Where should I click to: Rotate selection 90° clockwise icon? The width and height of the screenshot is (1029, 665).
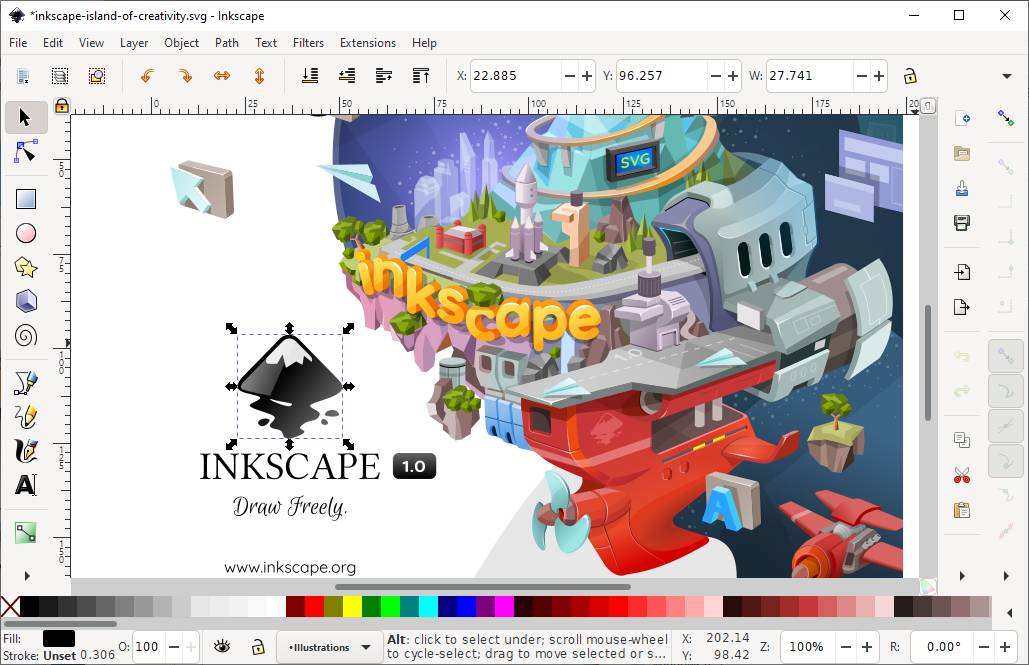(185, 75)
